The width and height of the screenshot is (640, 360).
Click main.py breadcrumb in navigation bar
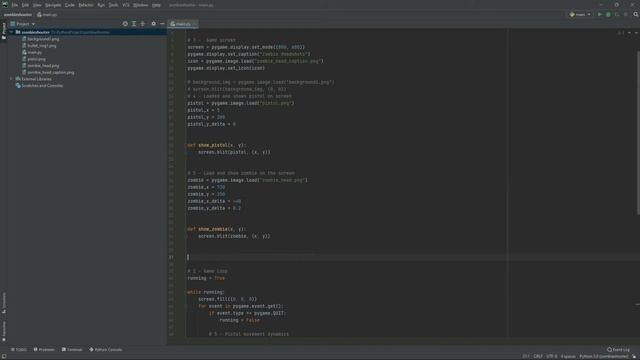(x=47, y=15)
